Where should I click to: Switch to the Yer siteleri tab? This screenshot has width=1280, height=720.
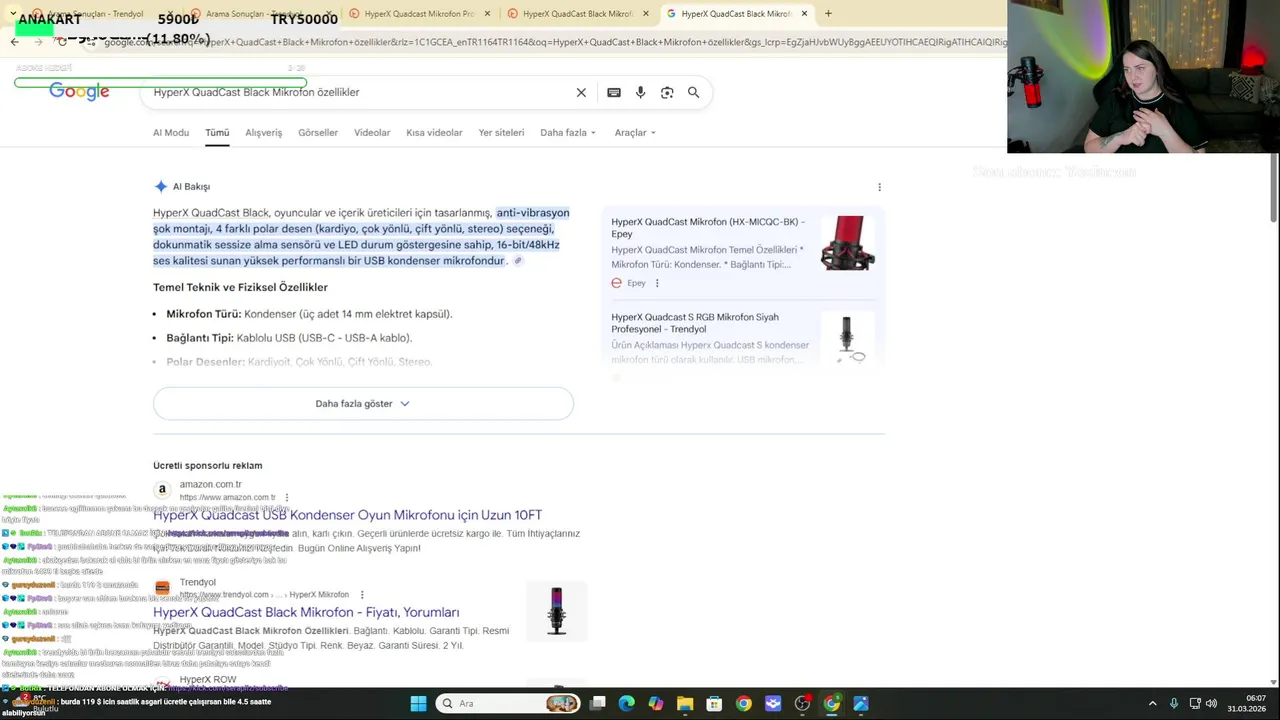501,132
